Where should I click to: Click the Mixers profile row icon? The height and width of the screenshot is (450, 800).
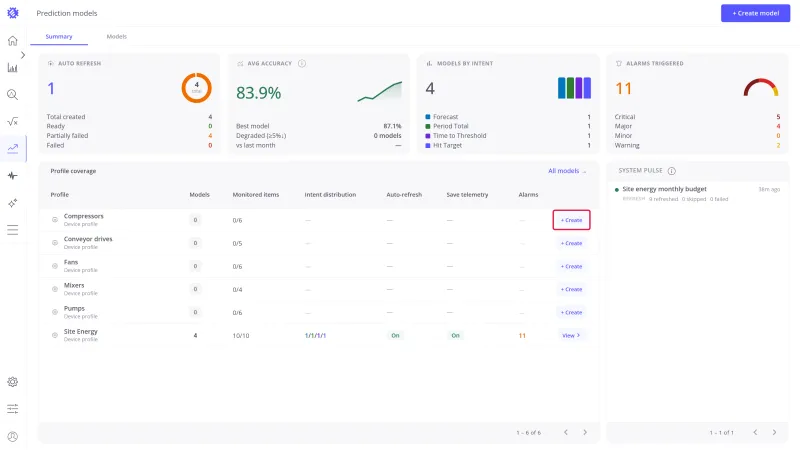55,289
